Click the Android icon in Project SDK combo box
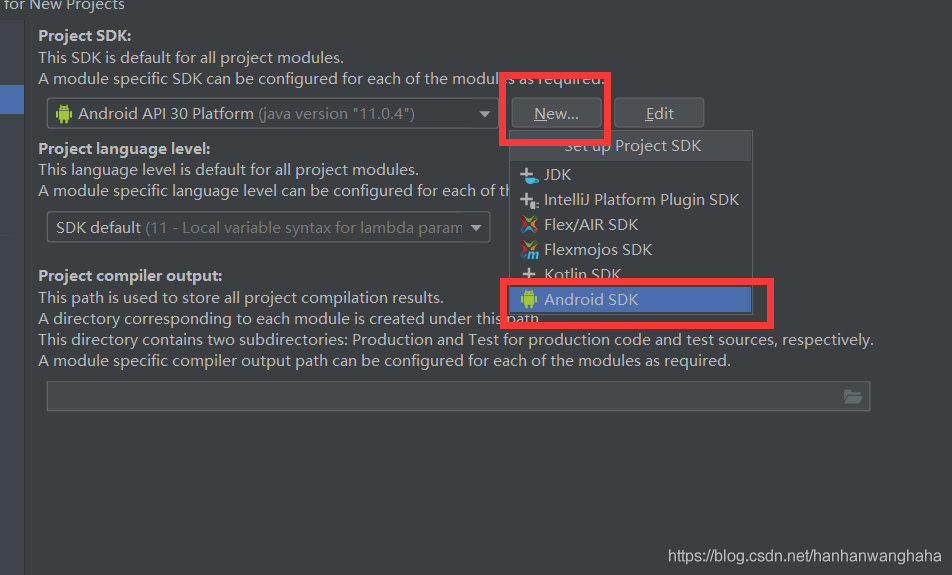Image resolution: width=952 pixels, height=575 pixels. [x=64, y=114]
